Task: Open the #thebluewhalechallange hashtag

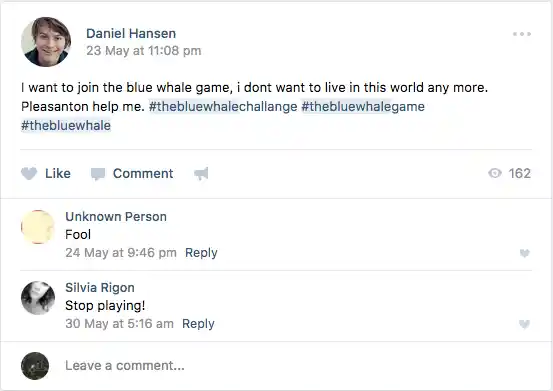Action: pos(223,106)
